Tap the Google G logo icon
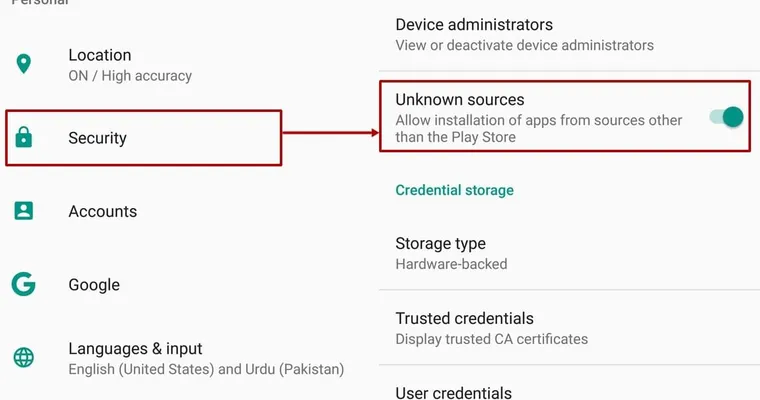 (x=23, y=284)
